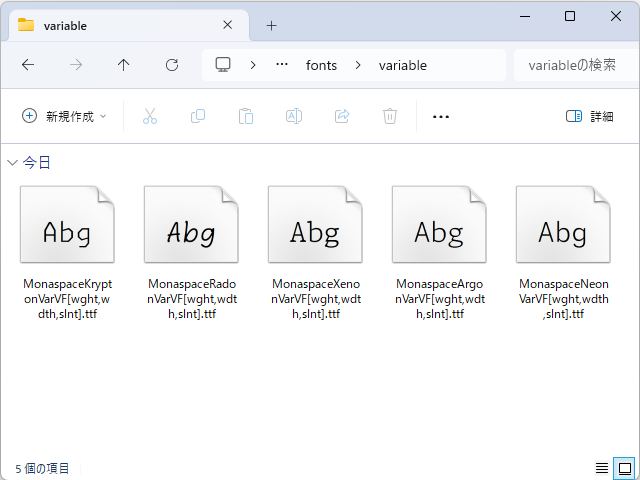Toggle the 詳細 details pane

[x=590, y=116]
